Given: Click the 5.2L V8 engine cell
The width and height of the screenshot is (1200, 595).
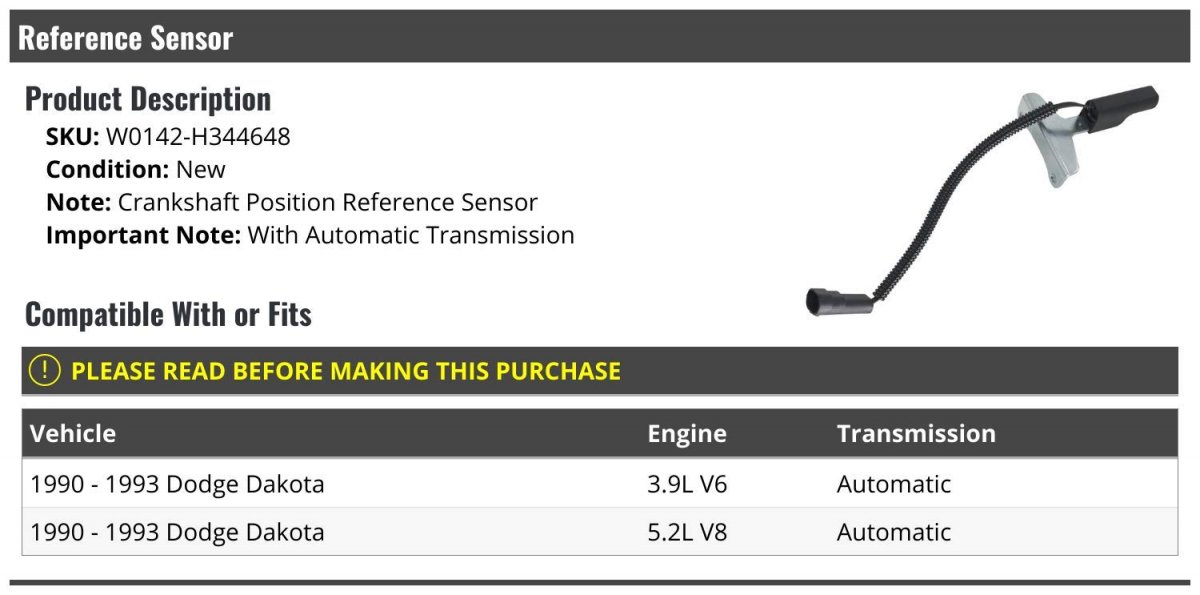Looking at the screenshot, I should pyautogui.click(x=687, y=532).
